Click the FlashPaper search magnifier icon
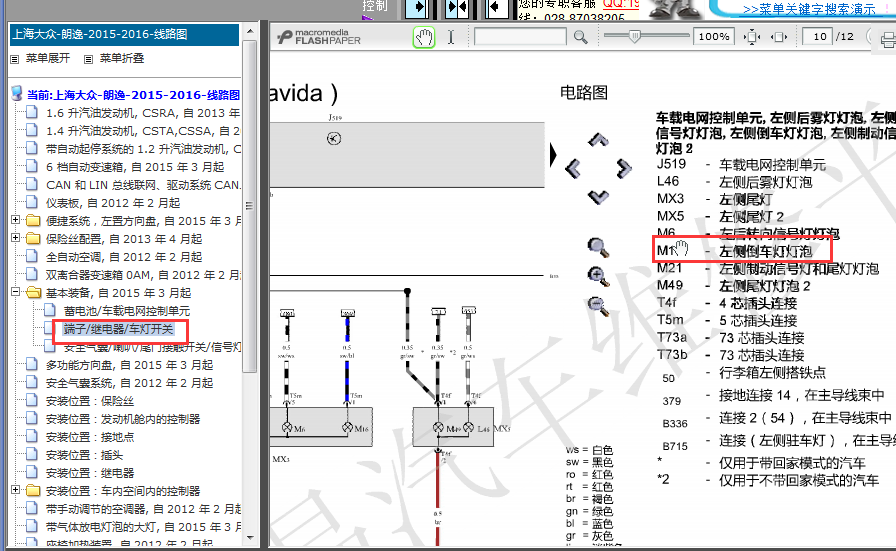Image resolution: width=896 pixels, height=551 pixels. click(581, 37)
